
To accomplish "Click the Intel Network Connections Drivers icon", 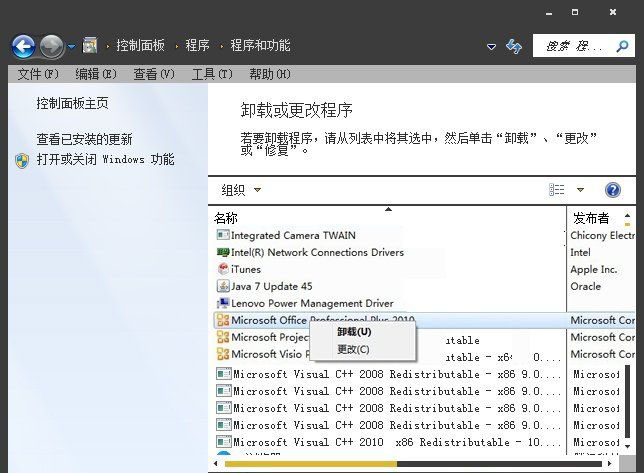I will click(x=223, y=252).
